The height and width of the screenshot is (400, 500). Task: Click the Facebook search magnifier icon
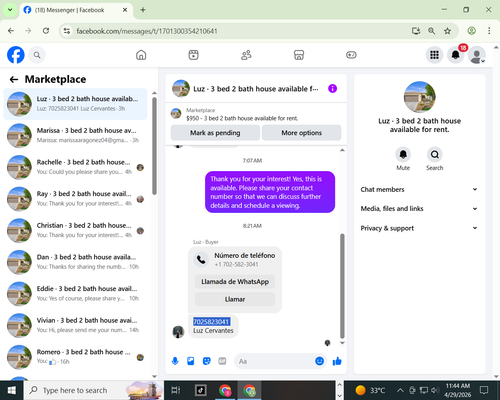(x=37, y=55)
